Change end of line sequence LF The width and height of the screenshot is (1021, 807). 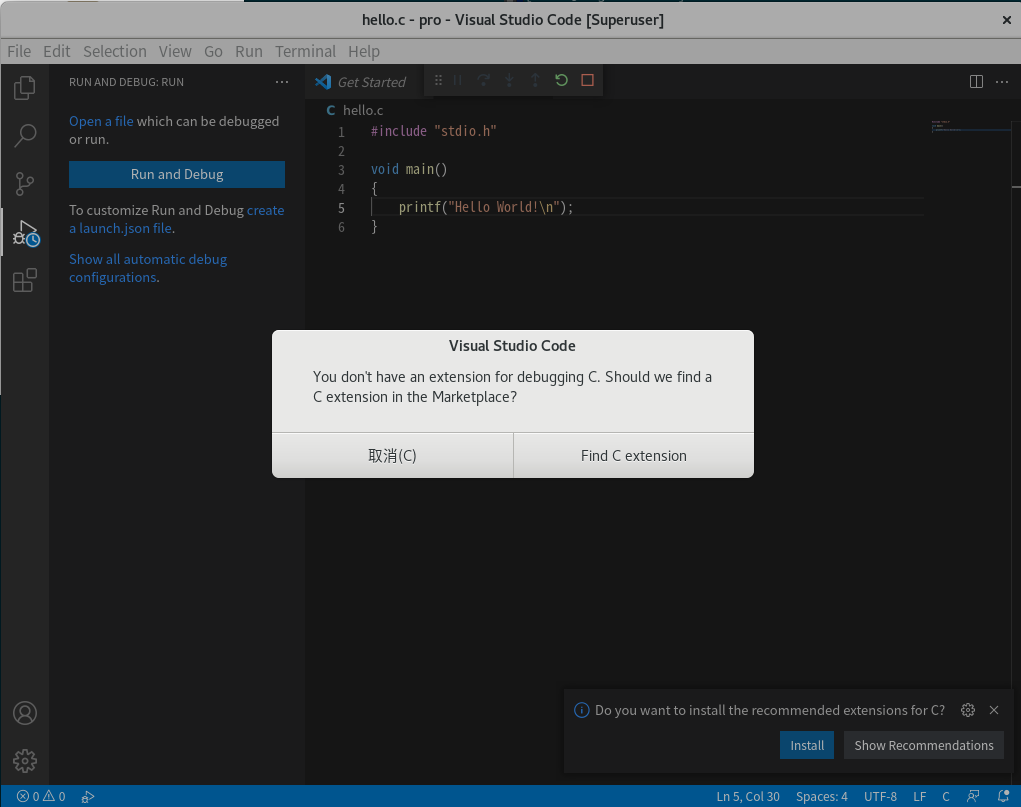[919, 796]
